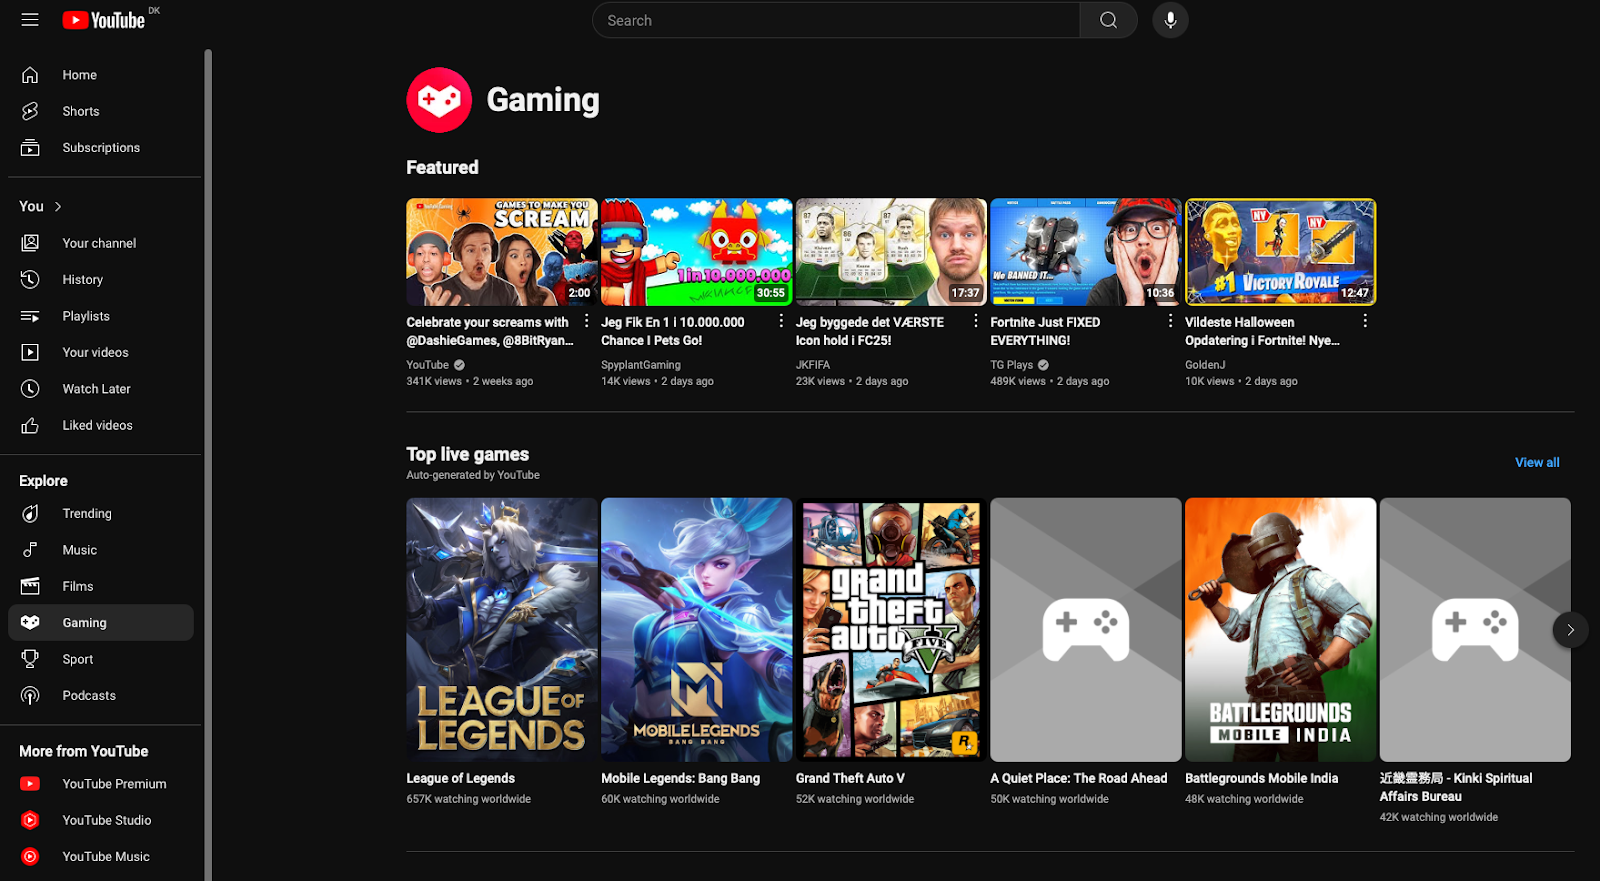Click the Gaming controller sidebar icon
Image resolution: width=1600 pixels, height=881 pixels.
click(x=30, y=623)
